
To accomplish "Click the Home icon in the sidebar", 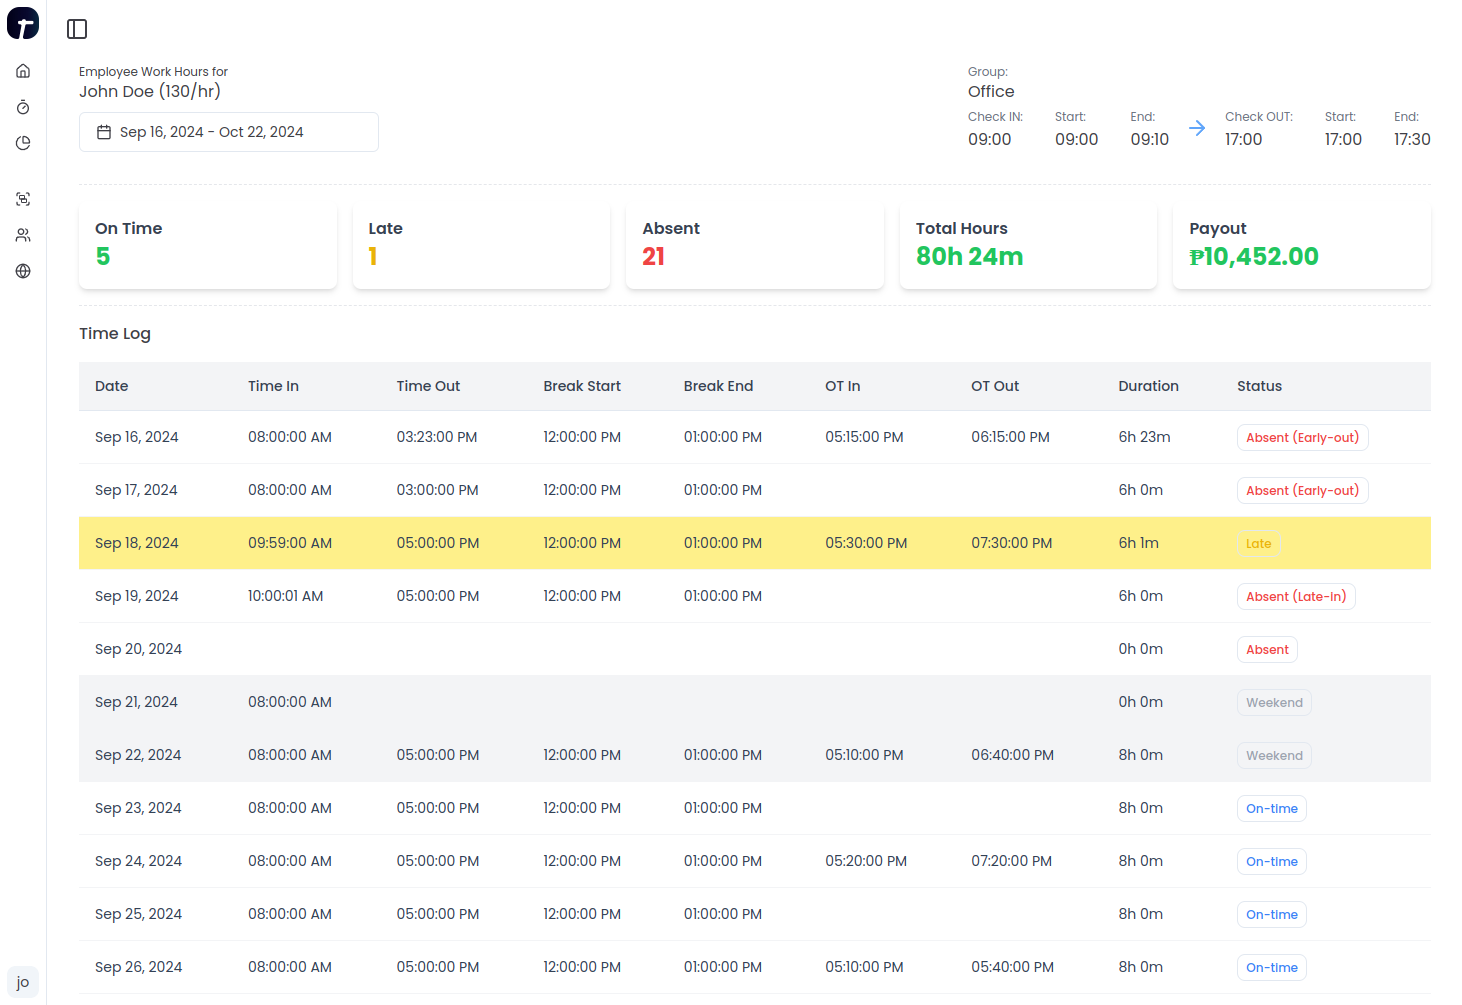I will (22, 70).
